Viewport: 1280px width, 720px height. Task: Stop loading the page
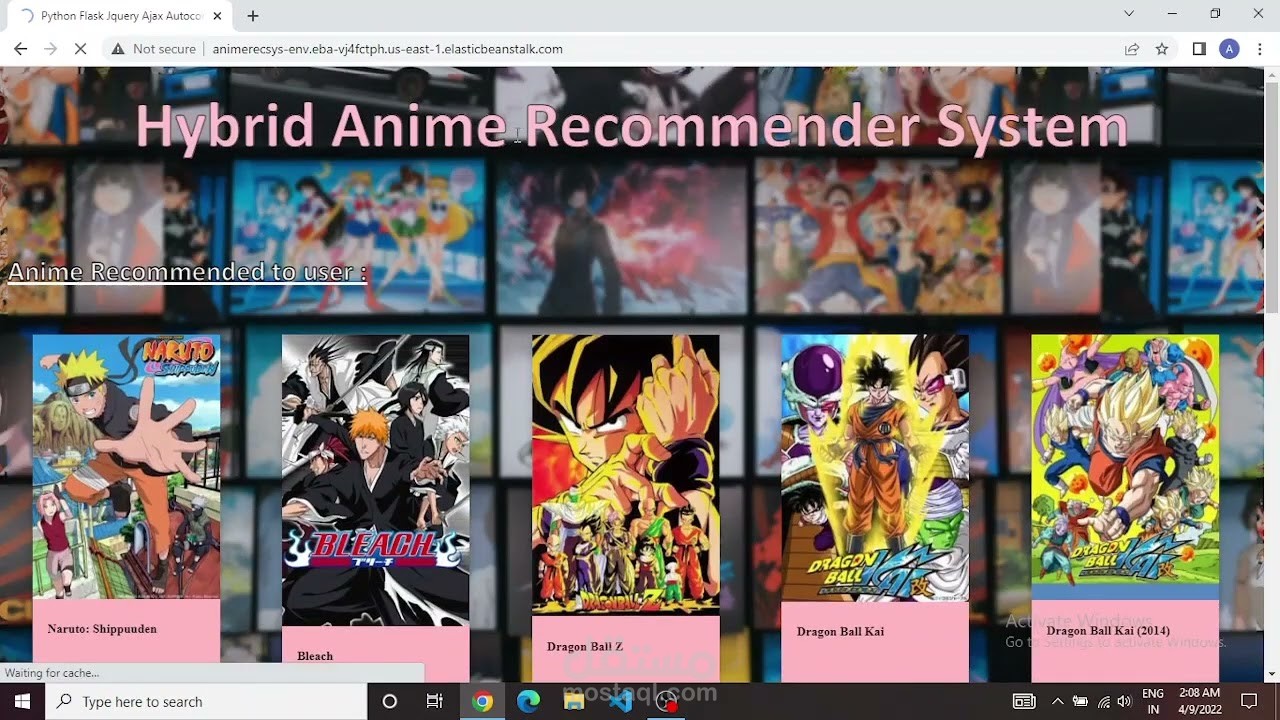[82, 49]
